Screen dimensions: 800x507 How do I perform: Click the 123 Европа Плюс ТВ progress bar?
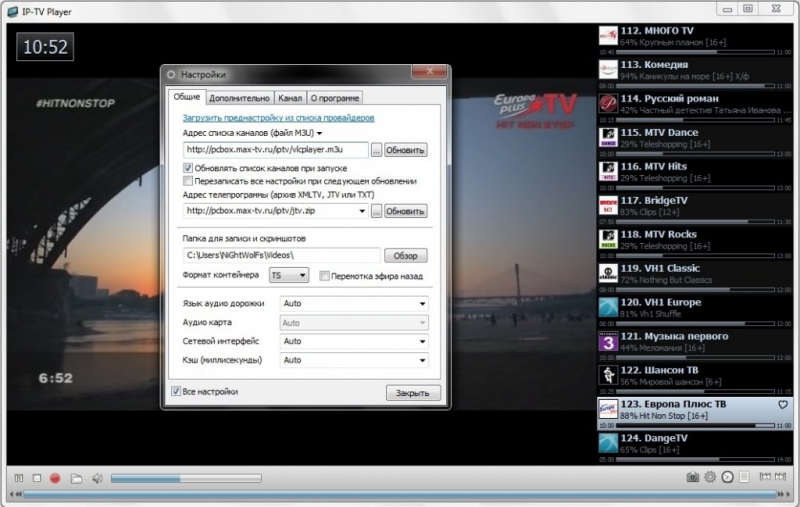695,425
